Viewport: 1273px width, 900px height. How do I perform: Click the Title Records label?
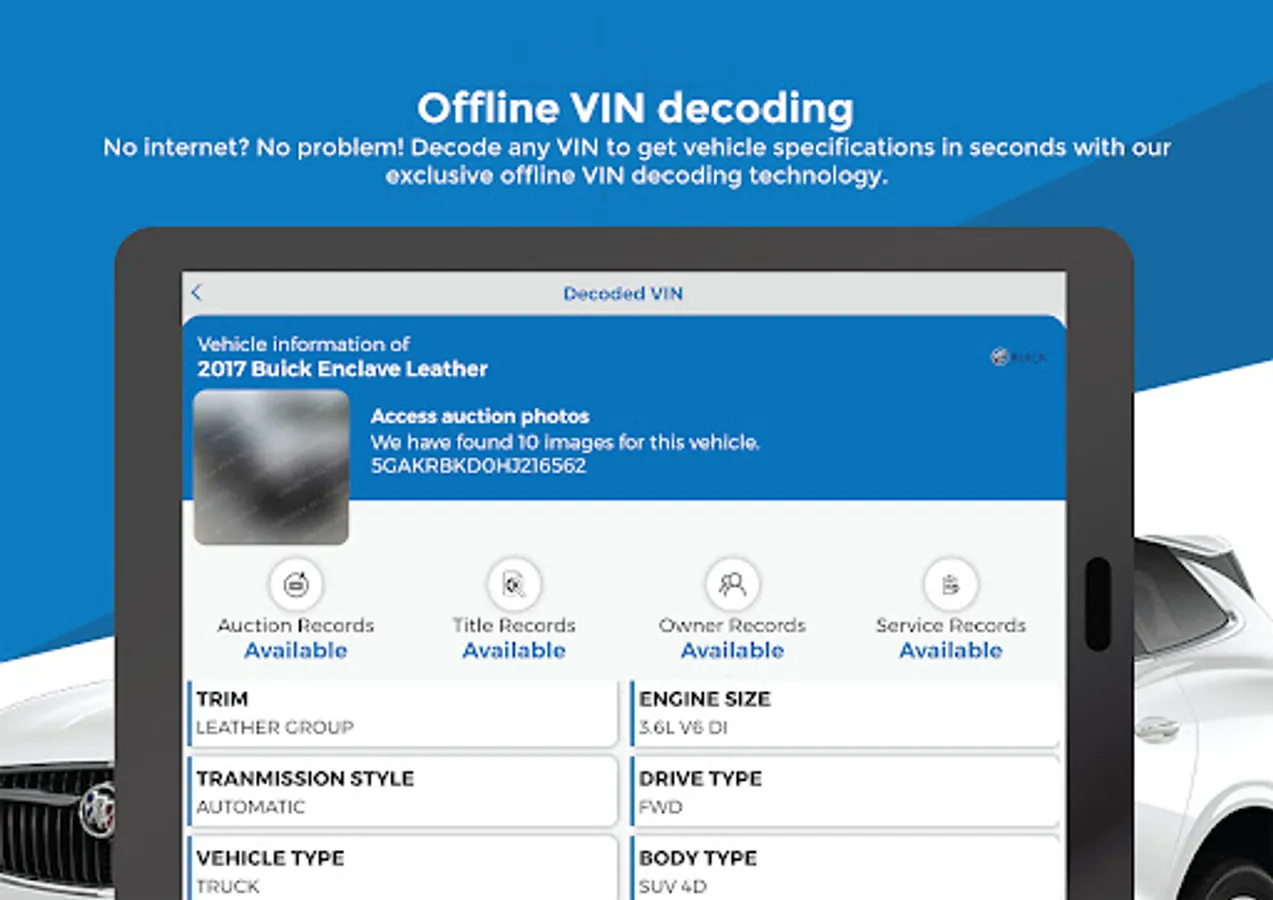(x=514, y=626)
